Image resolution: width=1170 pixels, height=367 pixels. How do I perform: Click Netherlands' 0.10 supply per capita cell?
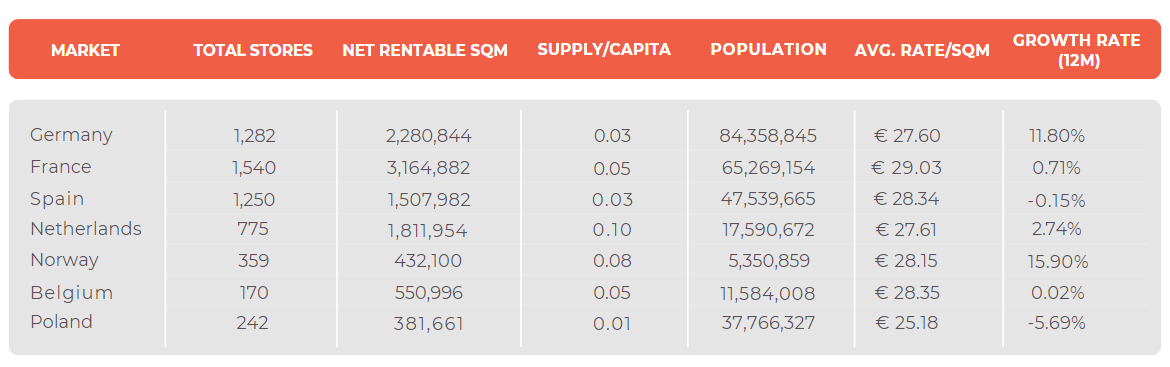point(612,230)
